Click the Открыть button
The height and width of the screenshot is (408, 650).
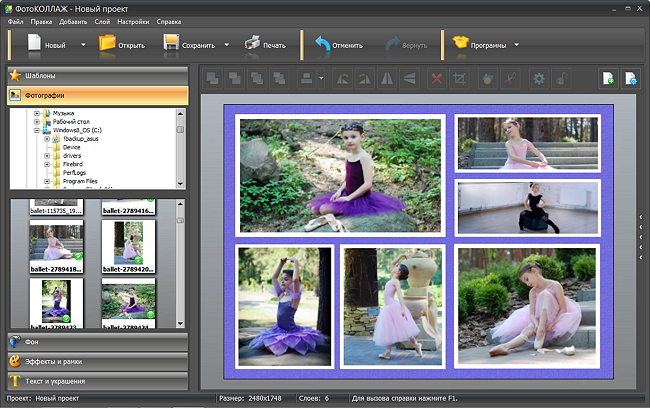(x=121, y=44)
